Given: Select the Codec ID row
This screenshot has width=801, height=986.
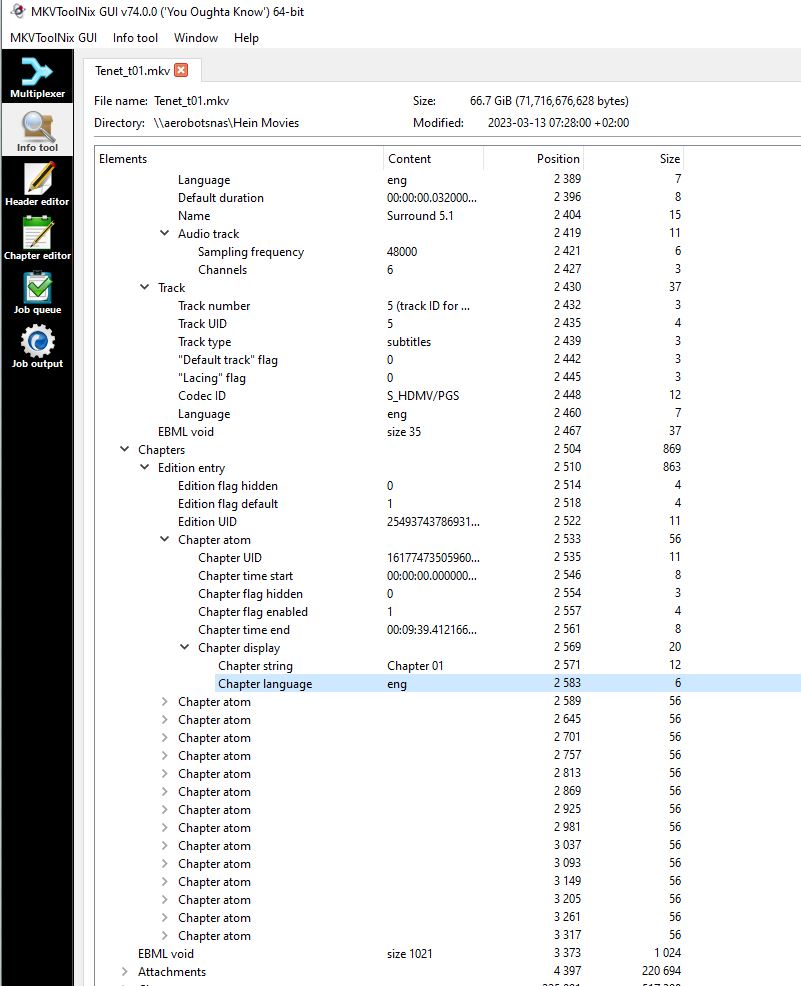Looking at the screenshot, I should pos(448,396).
